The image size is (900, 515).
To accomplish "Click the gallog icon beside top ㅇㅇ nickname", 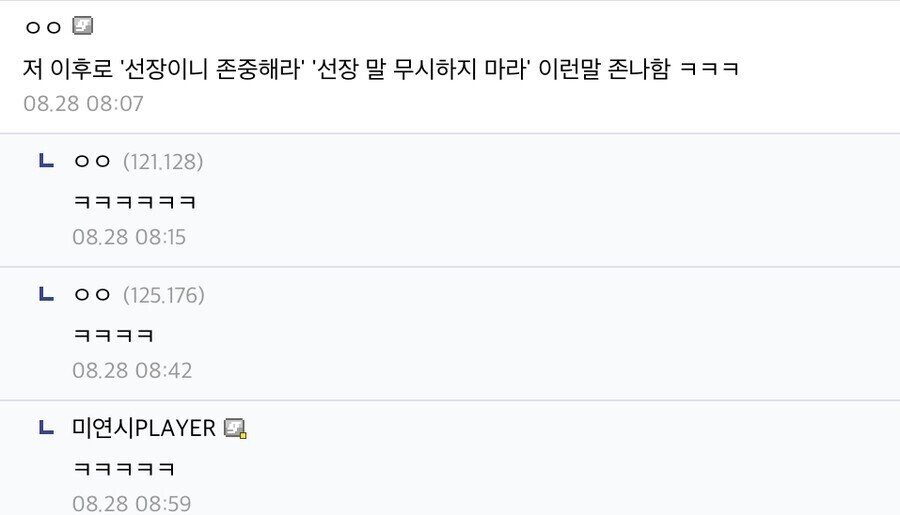I will pyautogui.click(x=83, y=26).
